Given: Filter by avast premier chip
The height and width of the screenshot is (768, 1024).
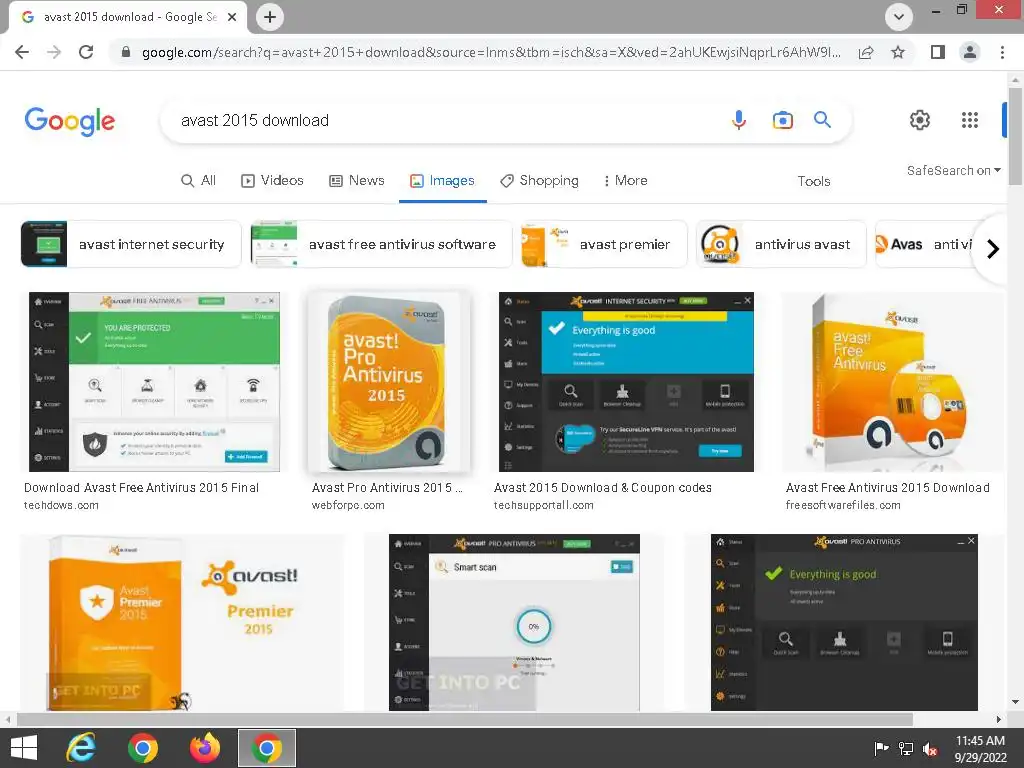Looking at the screenshot, I should 604,244.
